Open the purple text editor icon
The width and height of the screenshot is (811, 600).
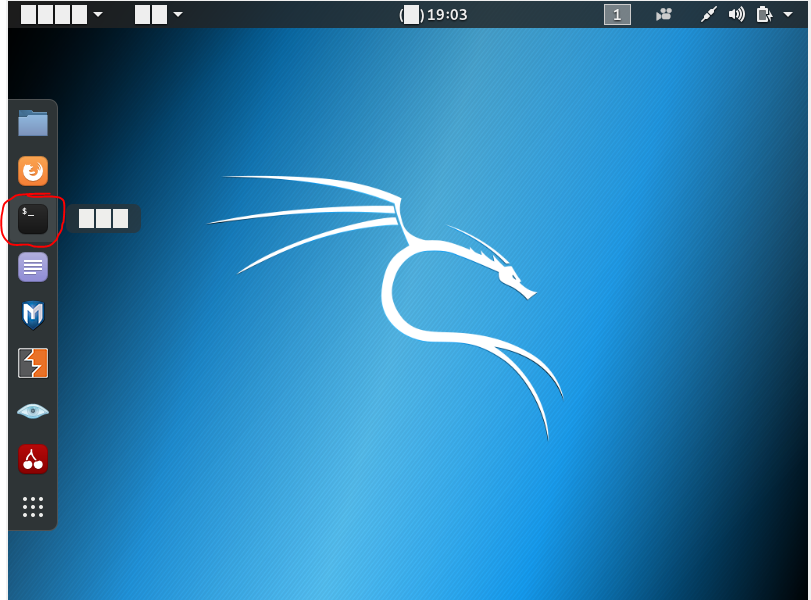coord(33,267)
